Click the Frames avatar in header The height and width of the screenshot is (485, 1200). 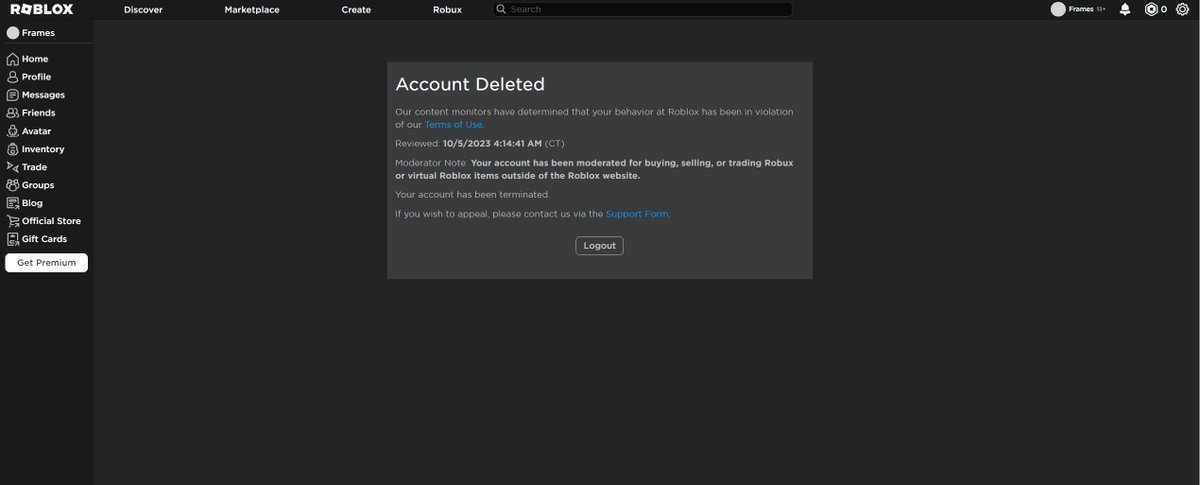click(1058, 9)
